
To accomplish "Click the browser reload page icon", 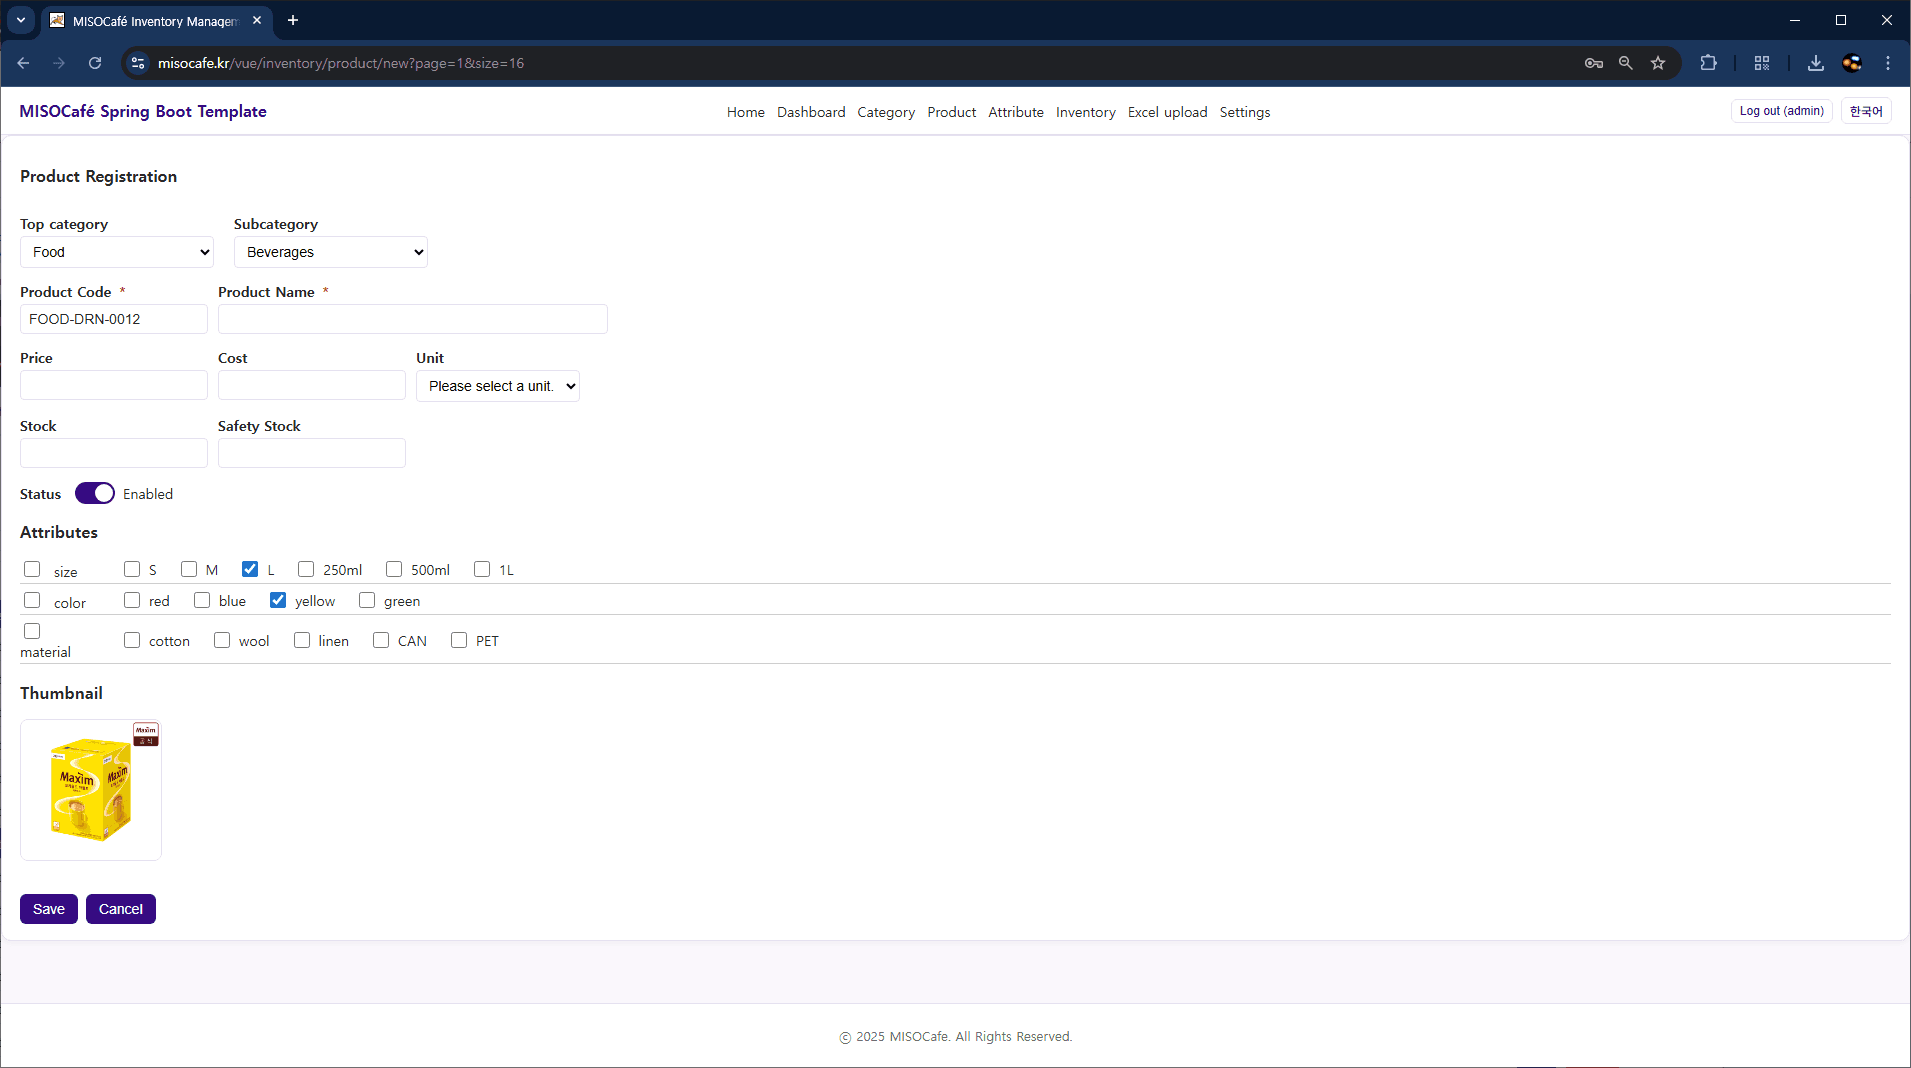I will tap(95, 63).
